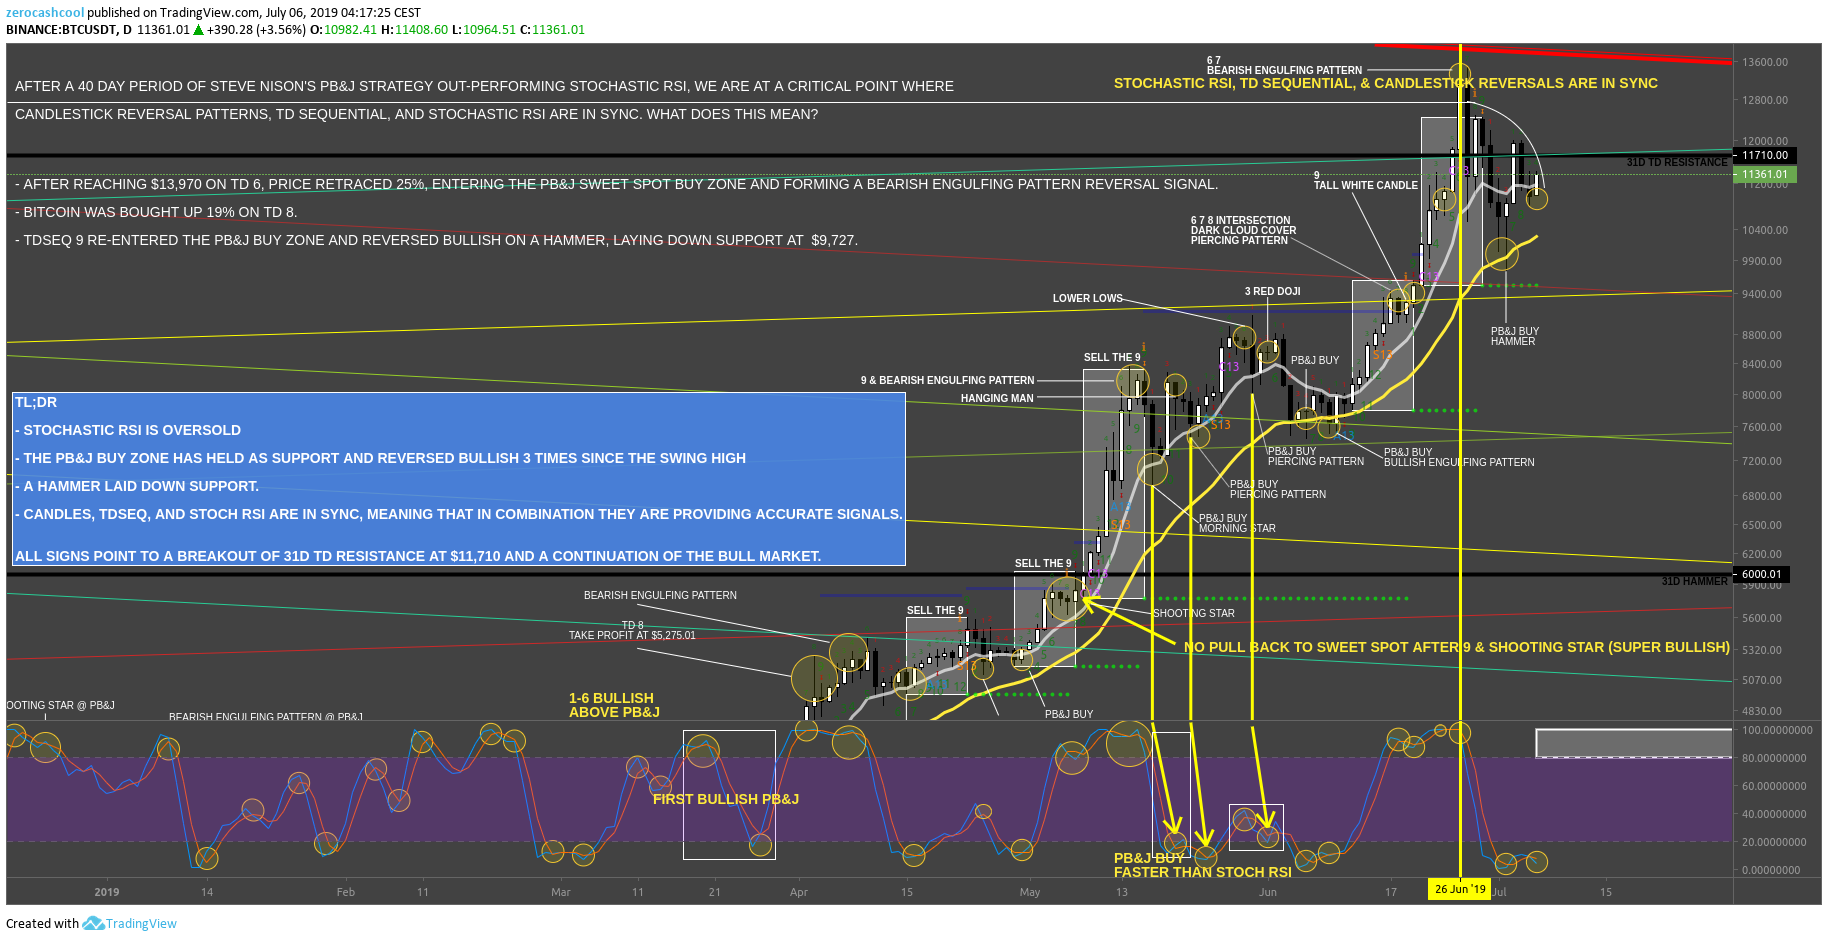Click the 'PB&J BUY BULLISH ENGULFING PATTERN' label

(x=1458, y=457)
